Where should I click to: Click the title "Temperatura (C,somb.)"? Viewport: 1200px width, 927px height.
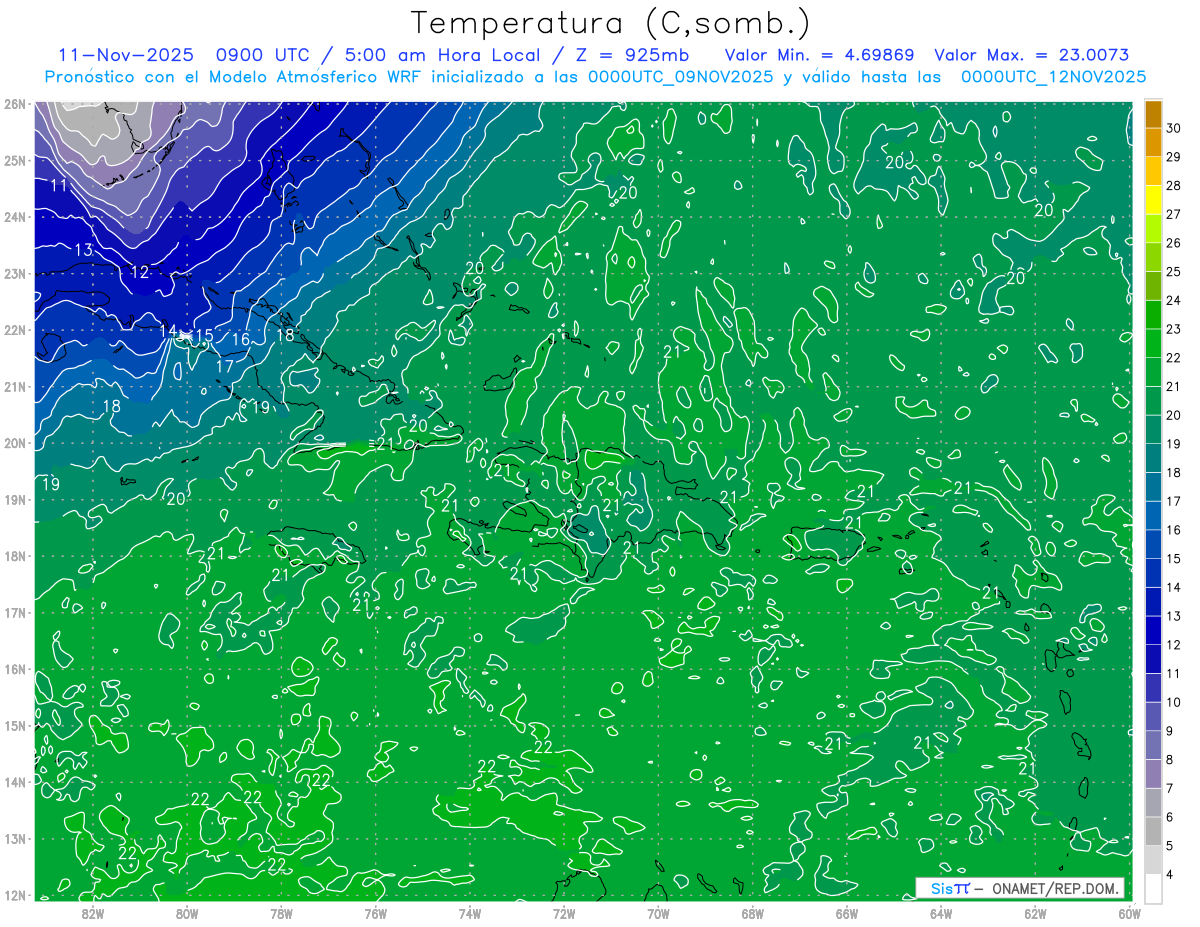611,24
